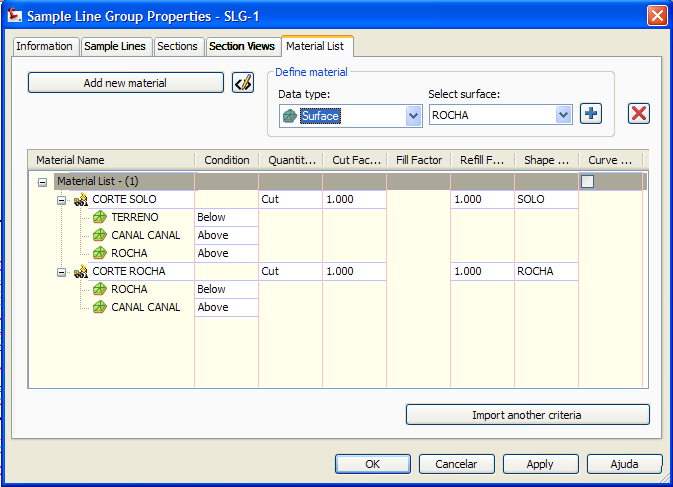Click the application icon in the title bar

tap(15, 15)
